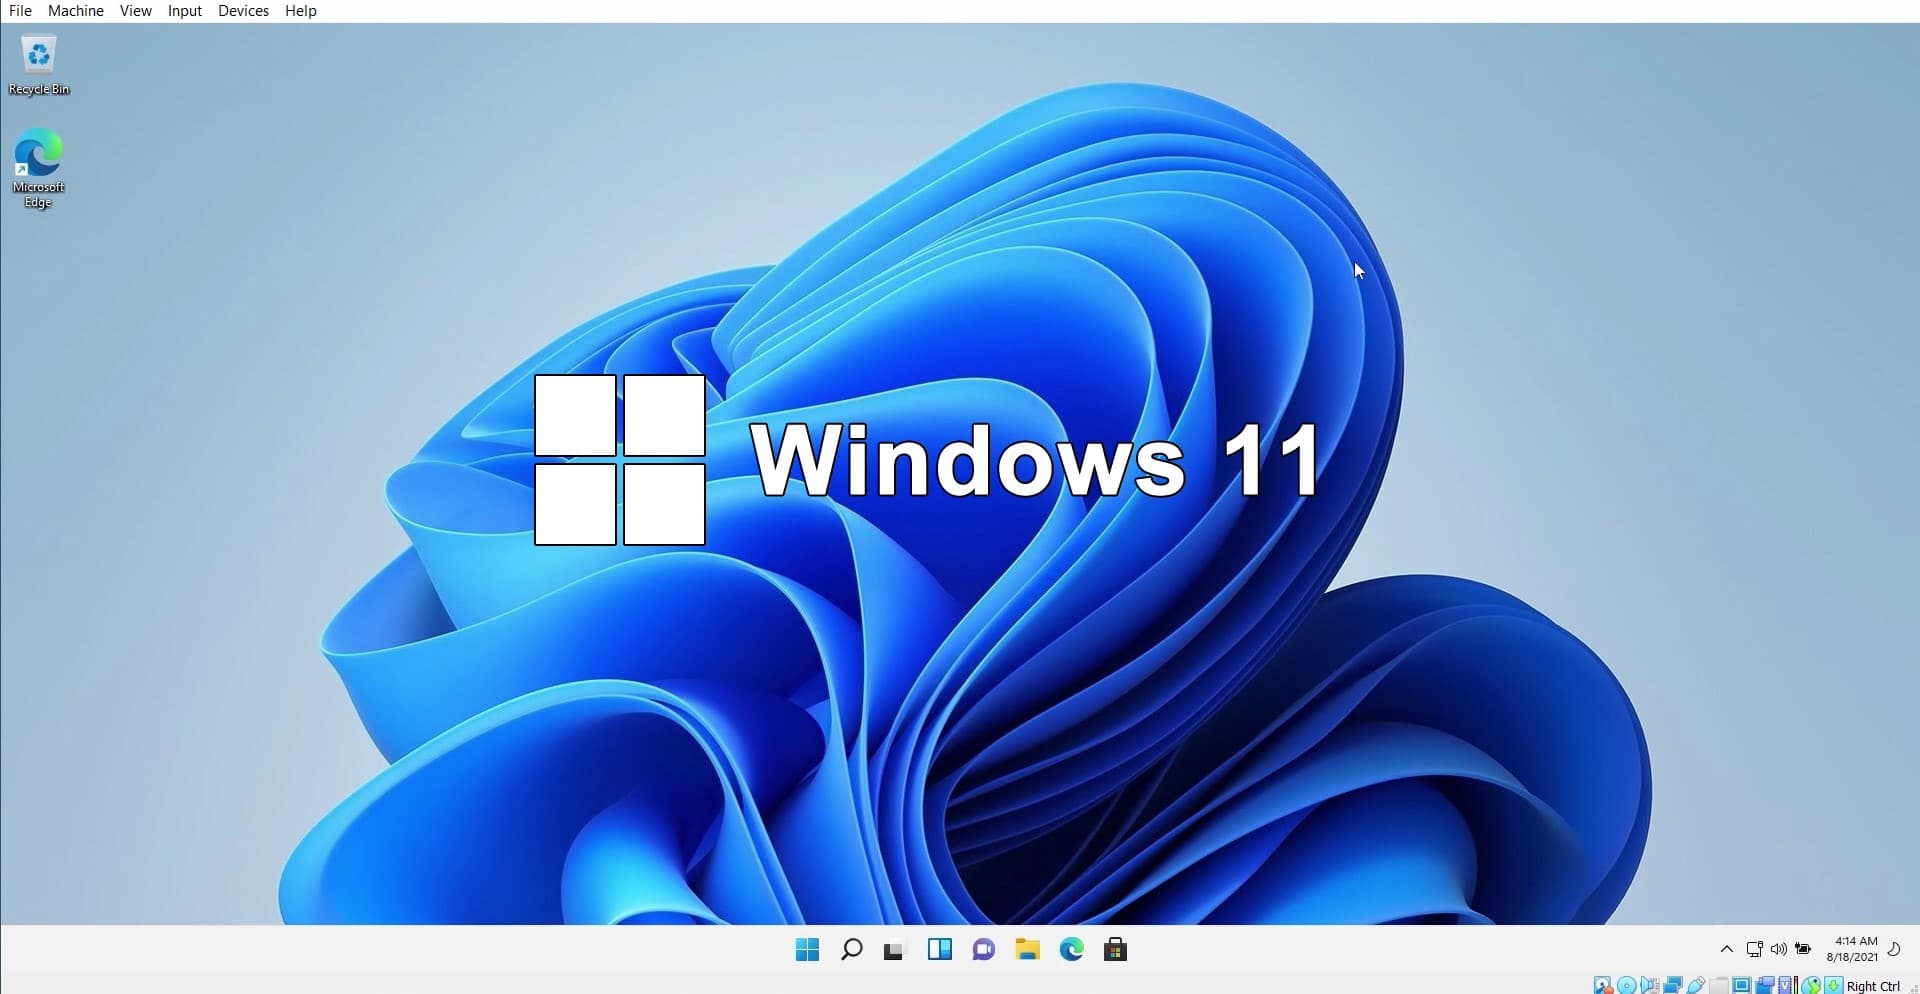Screen dimensions: 1920x994
Task: Click the taskbar Search magnifier icon
Action: (851, 950)
